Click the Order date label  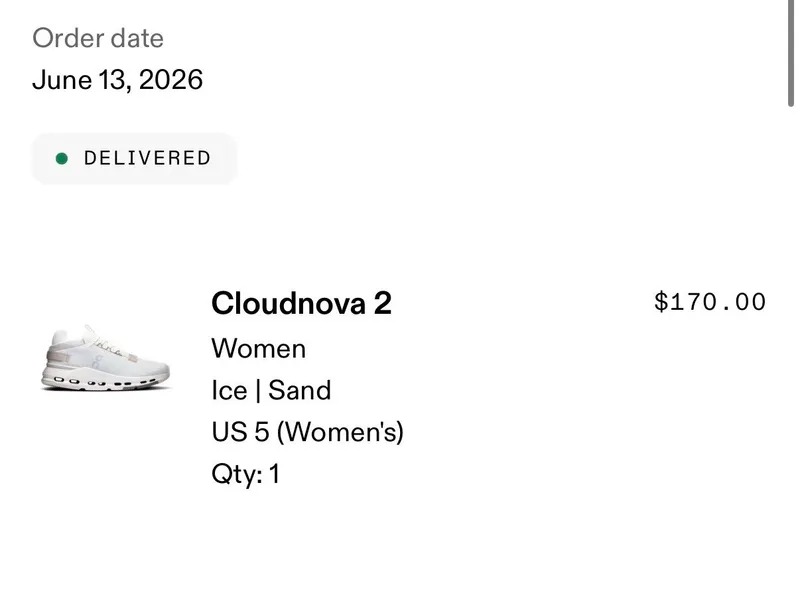click(98, 38)
